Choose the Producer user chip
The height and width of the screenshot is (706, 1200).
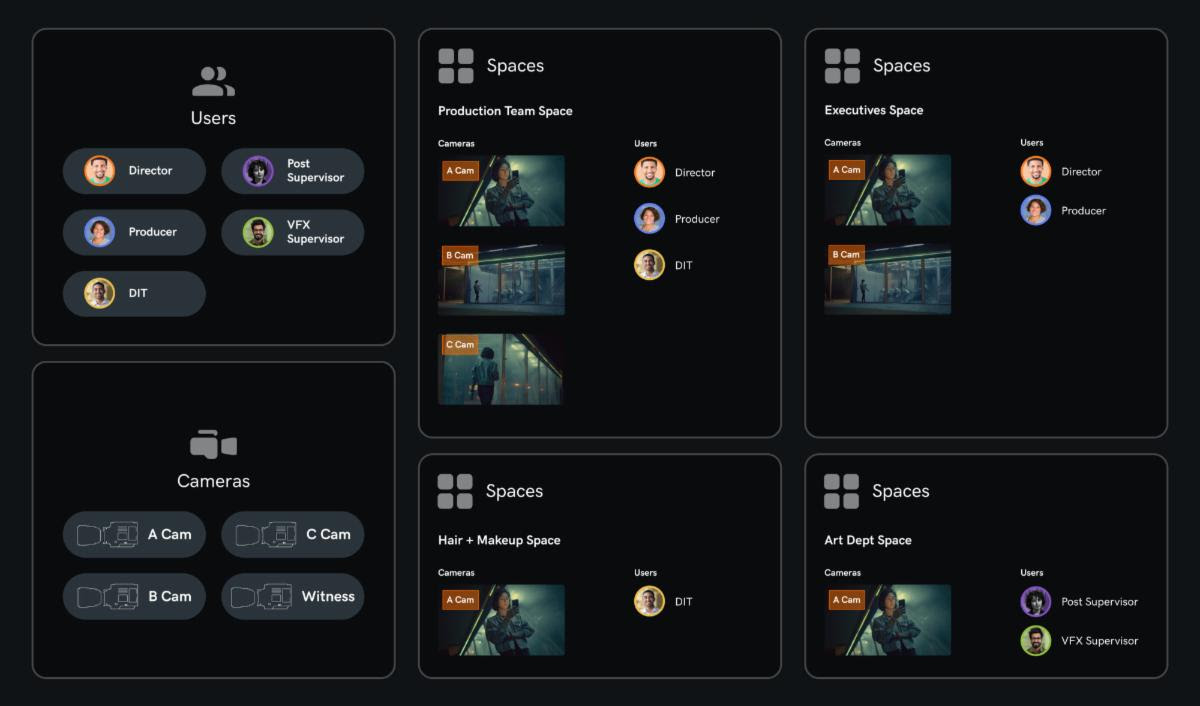[x=134, y=232]
